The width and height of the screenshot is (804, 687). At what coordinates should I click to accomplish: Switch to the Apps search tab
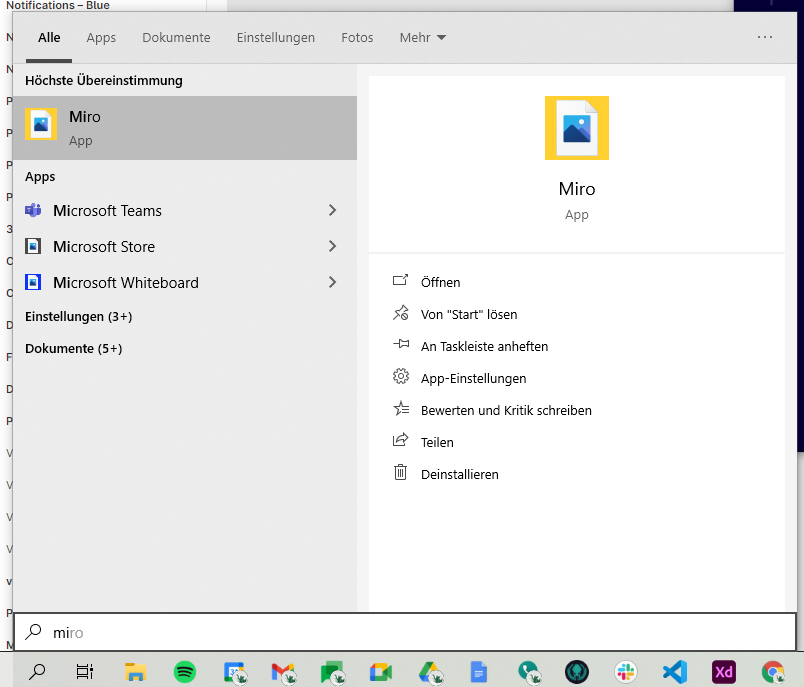(x=101, y=37)
